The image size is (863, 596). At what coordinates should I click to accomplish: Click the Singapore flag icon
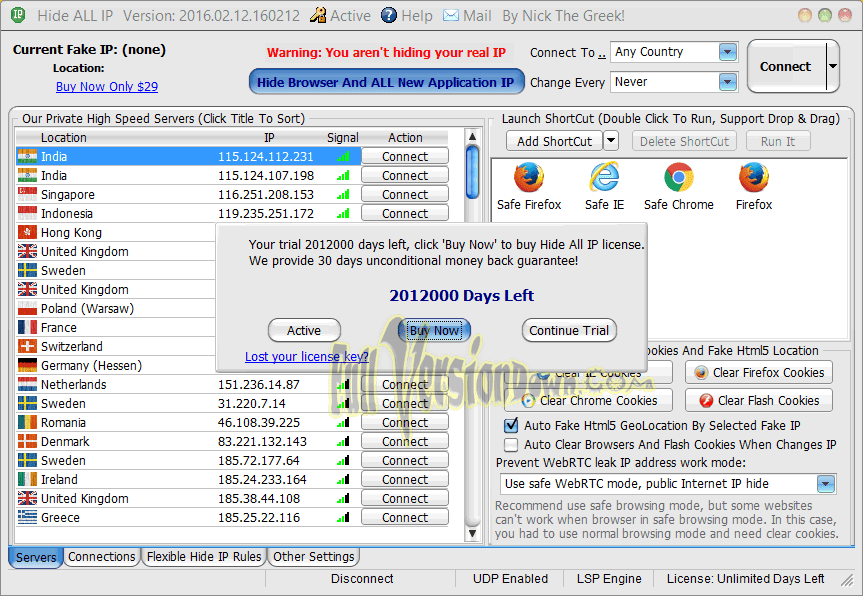pos(27,194)
